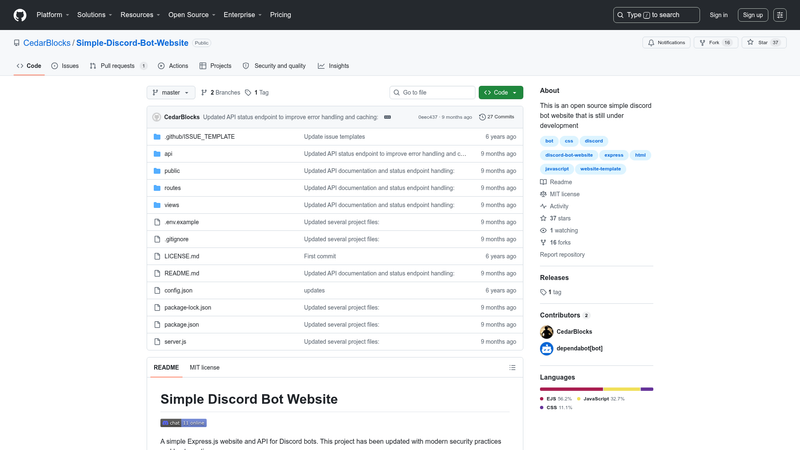Open the Readme link in About
The height and width of the screenshot is (450, 800).
[x=556, y=182]
